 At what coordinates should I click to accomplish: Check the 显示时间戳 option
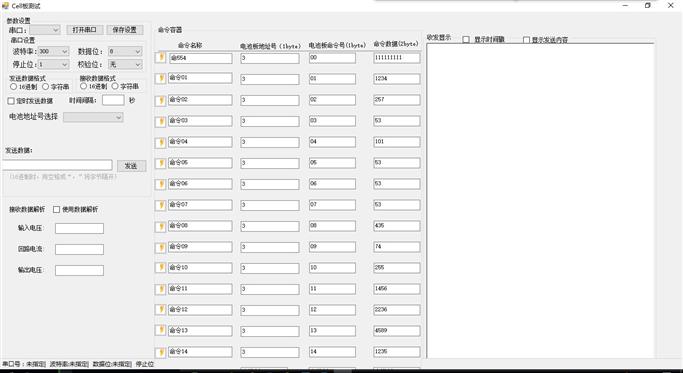click(466, 40)
